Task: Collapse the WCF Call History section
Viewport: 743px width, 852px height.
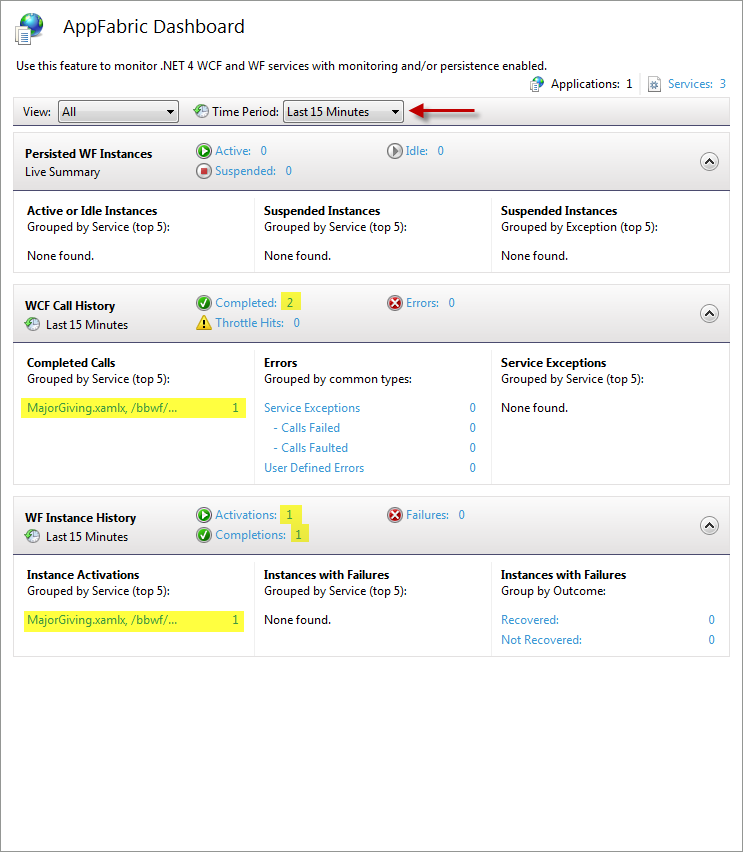Action: (x=709, y=313)
